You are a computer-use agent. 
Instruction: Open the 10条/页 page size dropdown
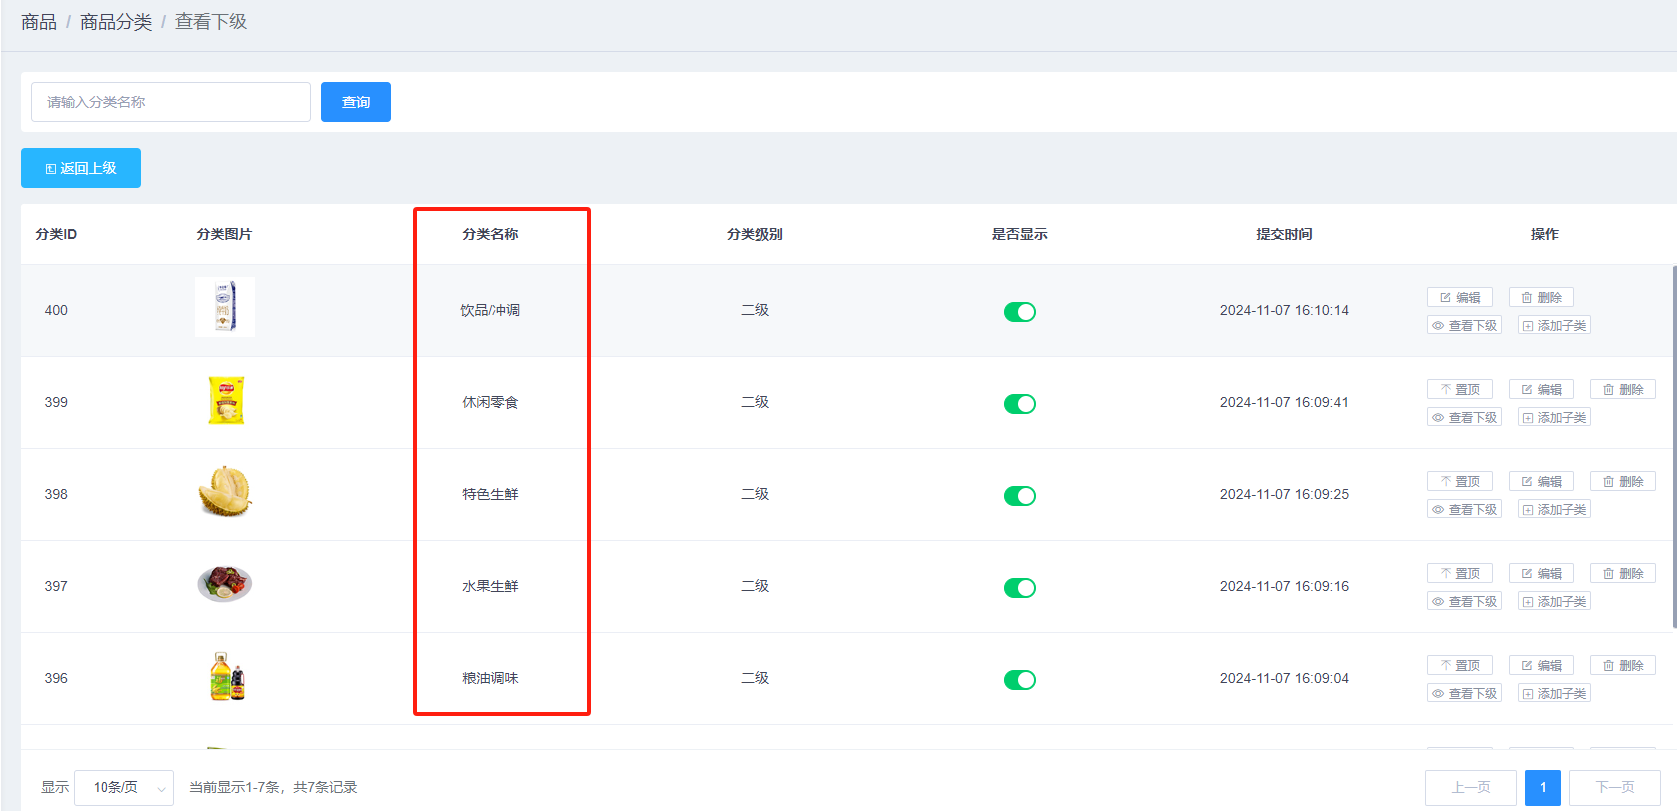[x=124, y=787]
